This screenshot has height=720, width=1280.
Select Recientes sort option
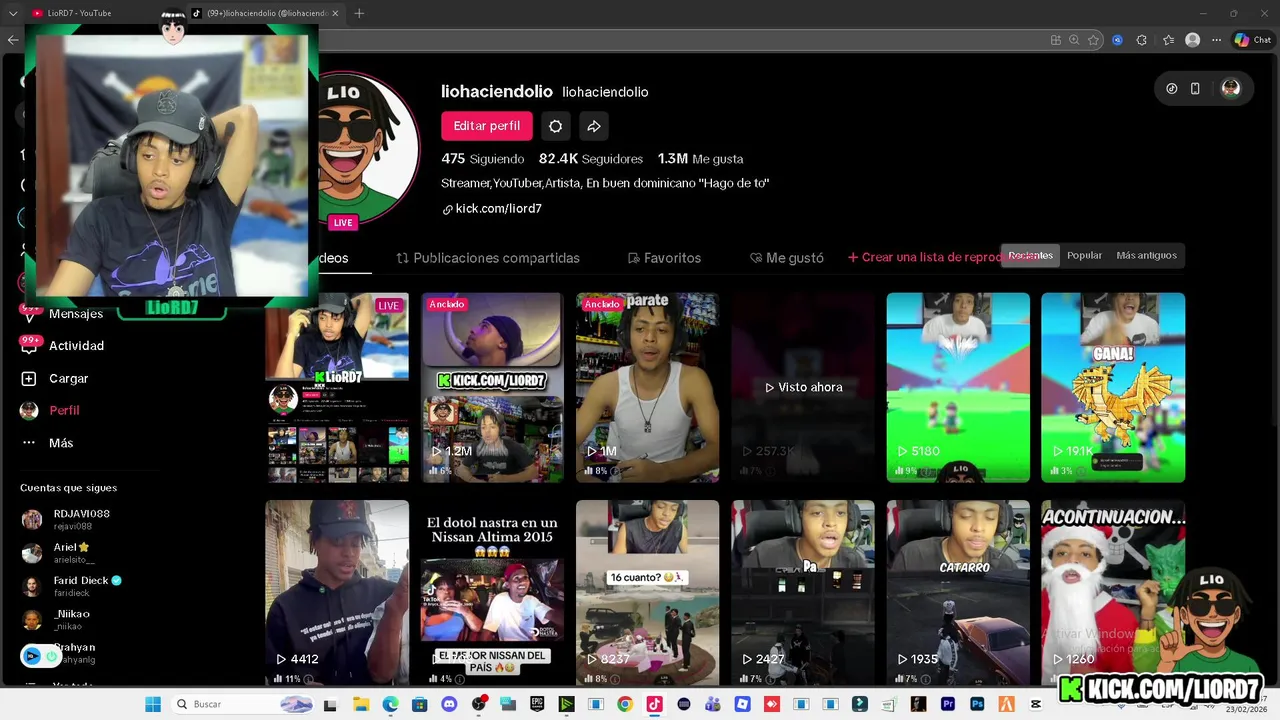tap(1030, 255)
